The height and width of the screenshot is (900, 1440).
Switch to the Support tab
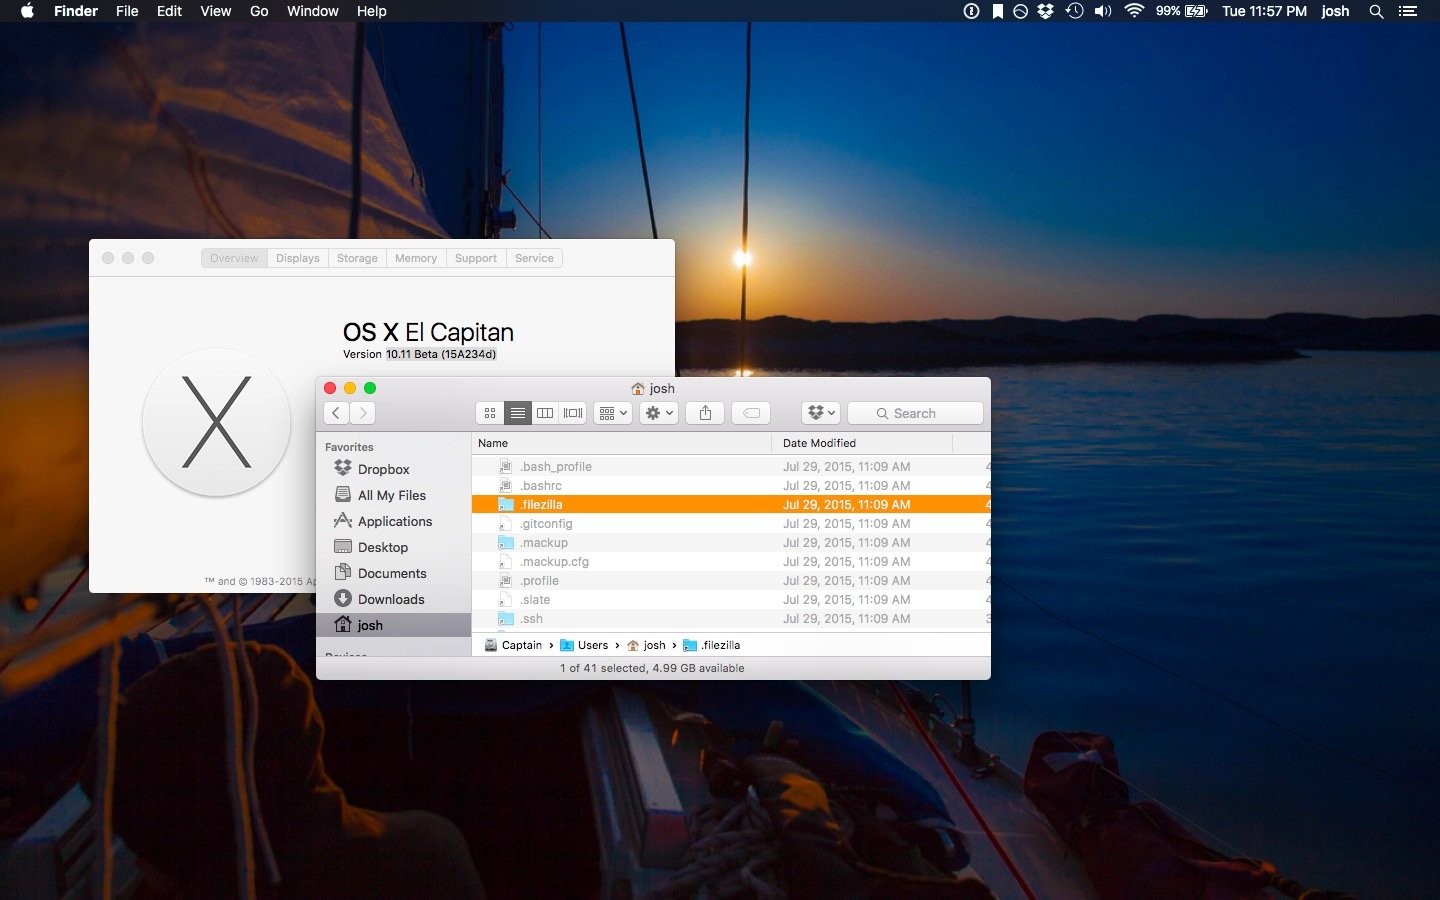476,258
